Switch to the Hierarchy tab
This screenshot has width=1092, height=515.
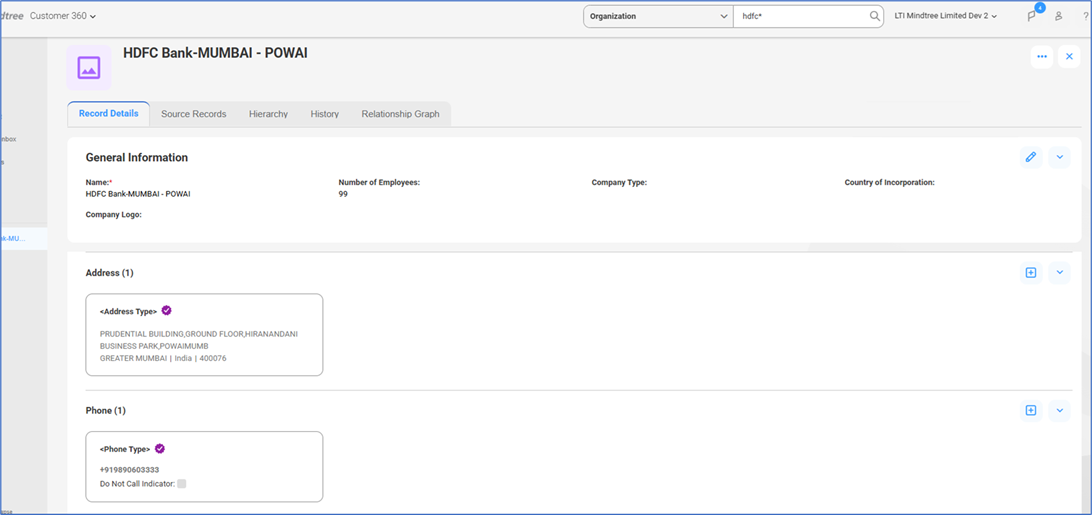coord(268,114)
